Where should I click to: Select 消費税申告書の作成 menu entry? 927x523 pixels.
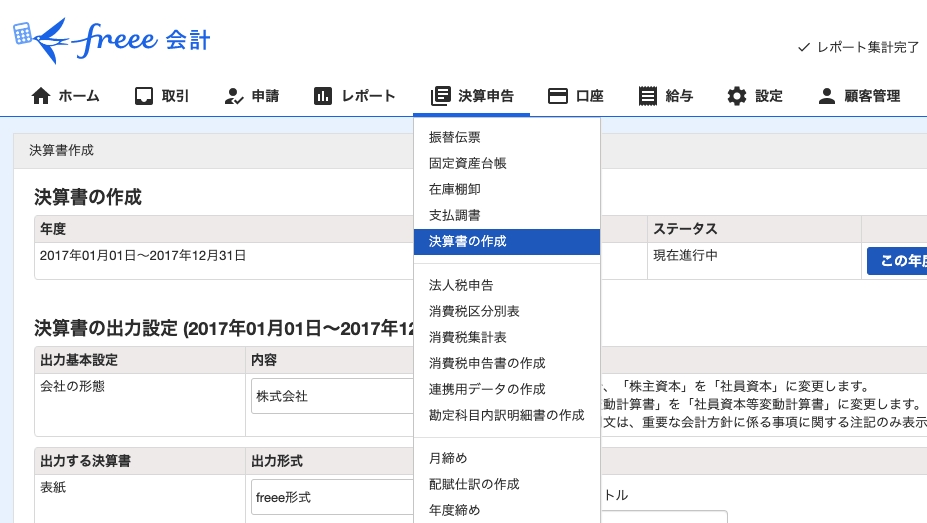(x=507, y=363)
